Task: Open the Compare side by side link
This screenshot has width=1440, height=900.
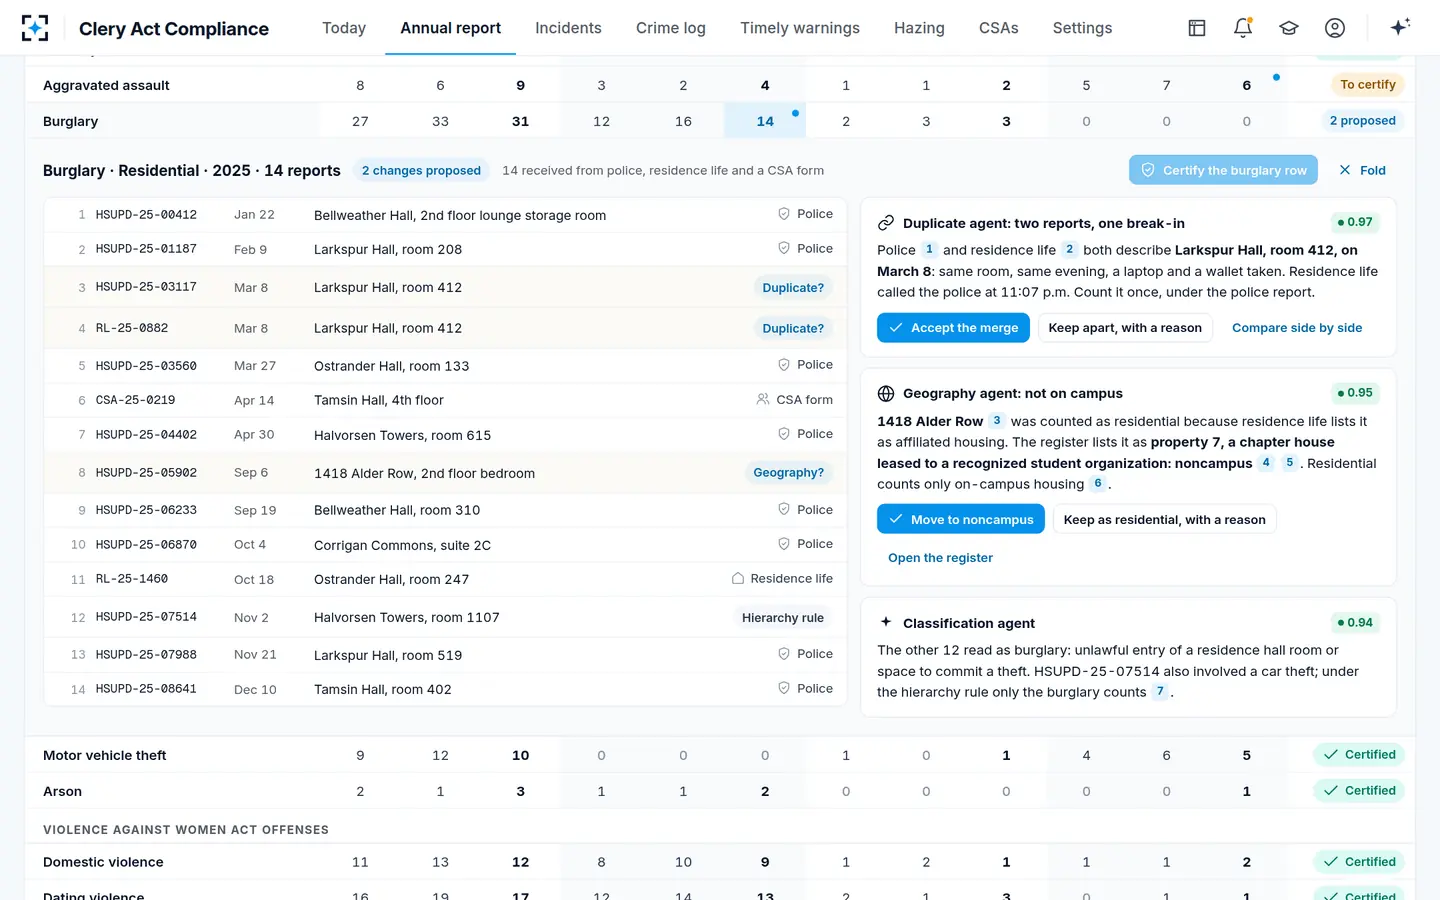Action: point(1297,328)
